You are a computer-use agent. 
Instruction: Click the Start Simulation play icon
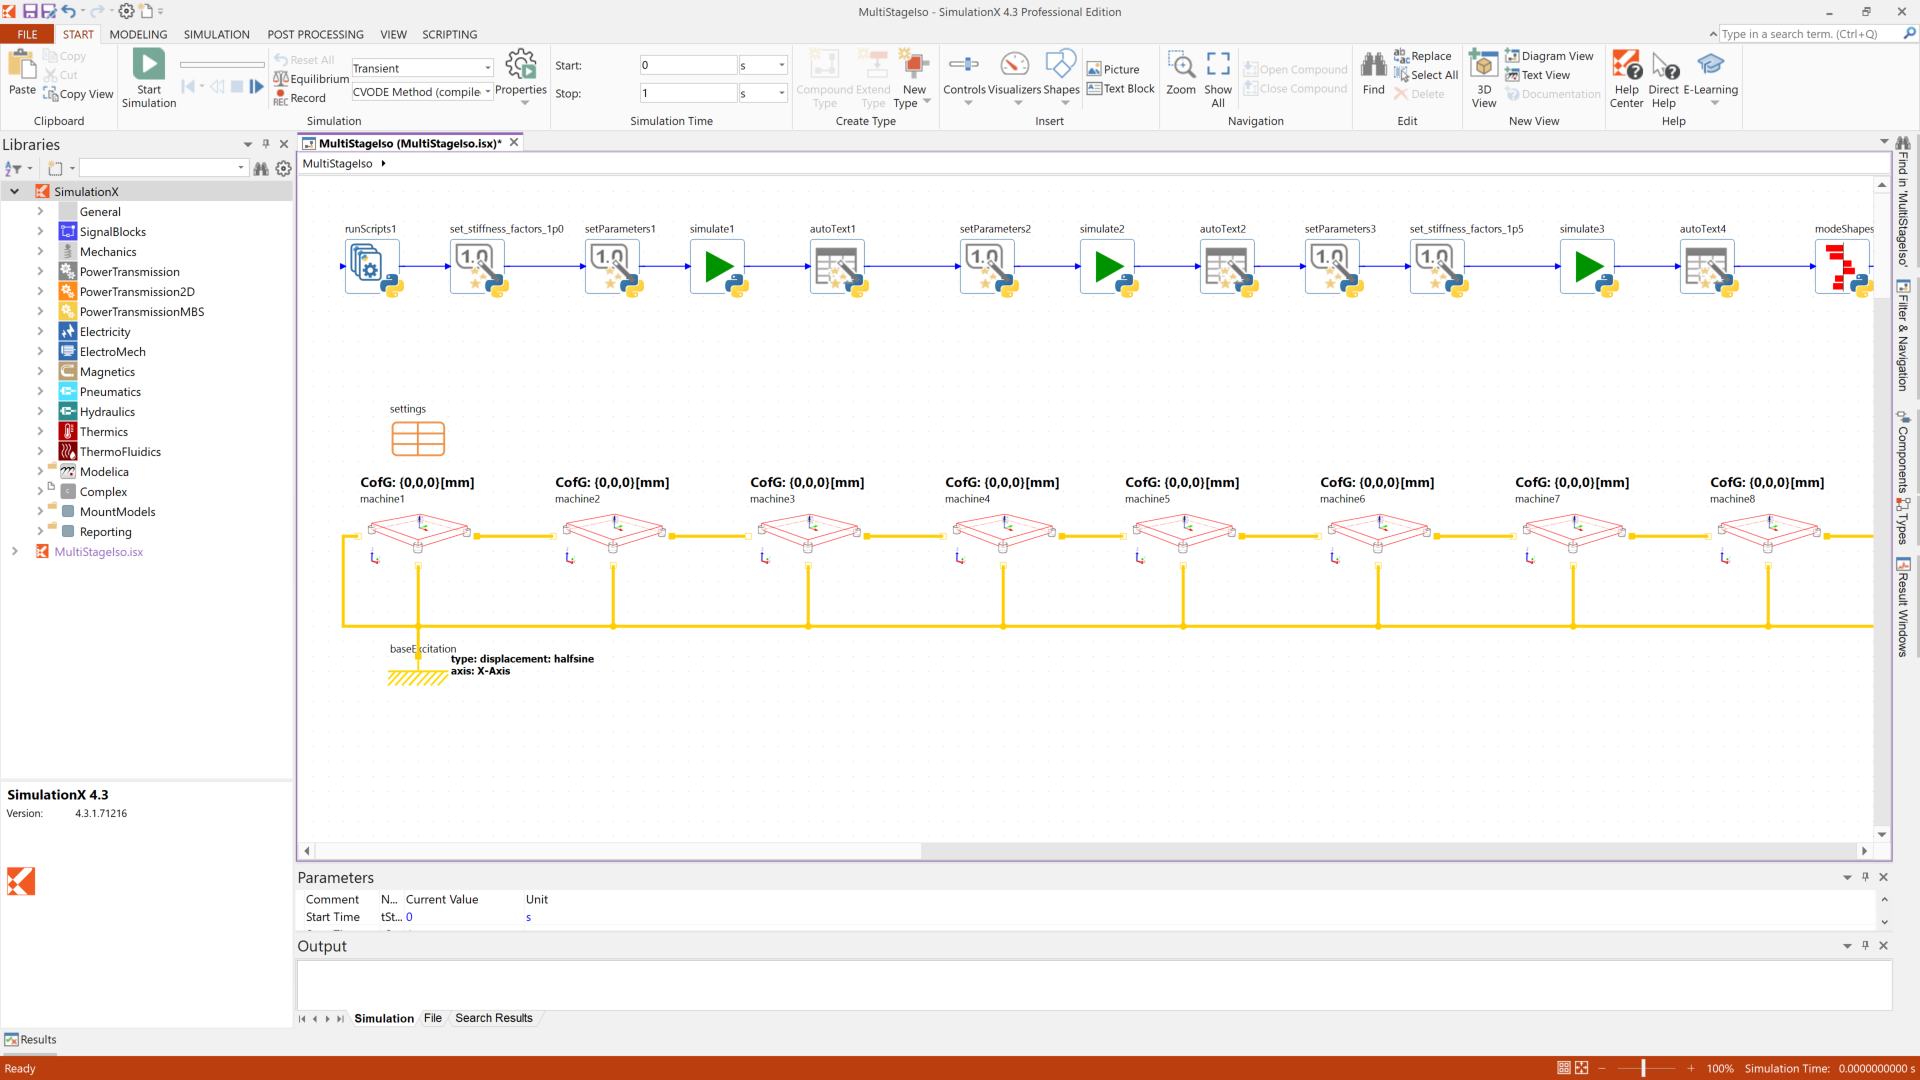(x=149, y=65)
